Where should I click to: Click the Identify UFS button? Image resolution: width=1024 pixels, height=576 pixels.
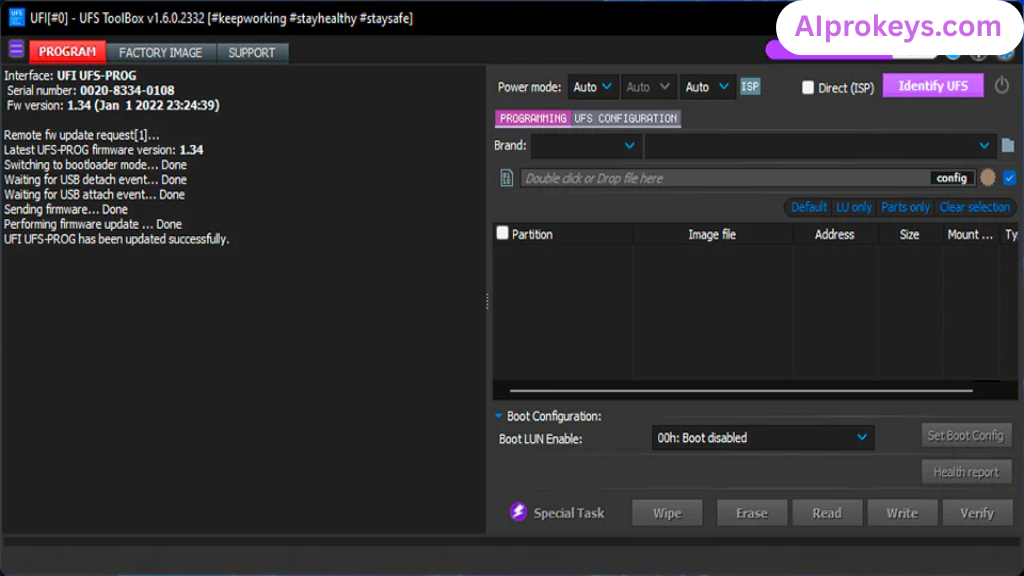[933, 86]
